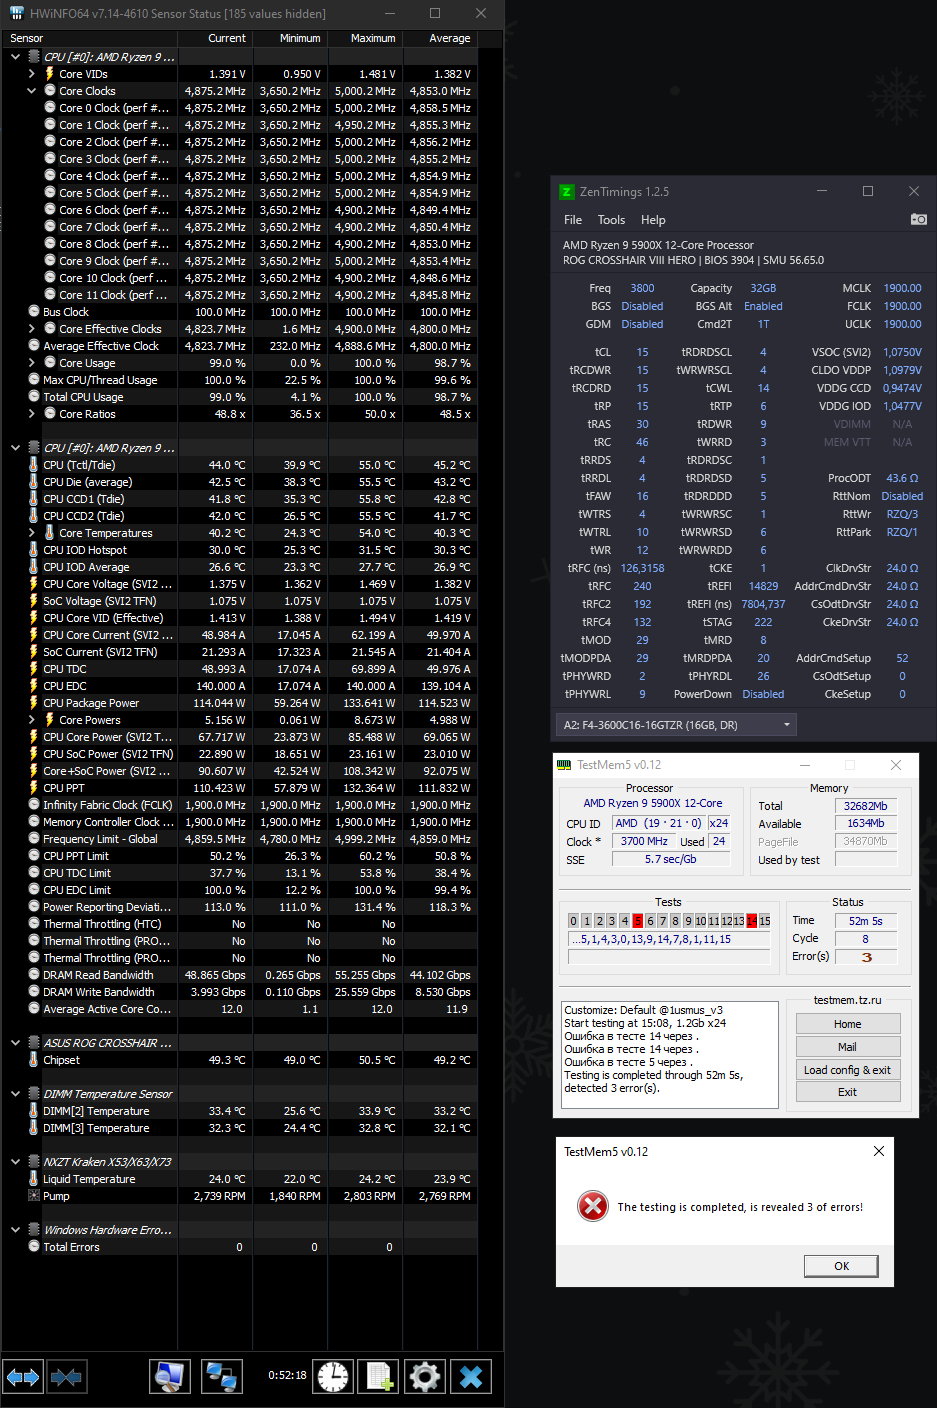
Task: Open the remote network computers icon in HWiNFO
Action: 221,1377
